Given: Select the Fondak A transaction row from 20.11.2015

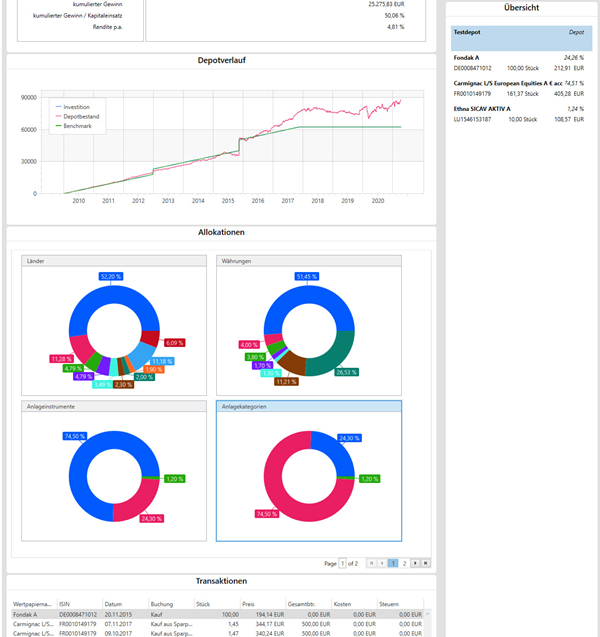Looking at the screenshot, I should click(x=217, y=614).
